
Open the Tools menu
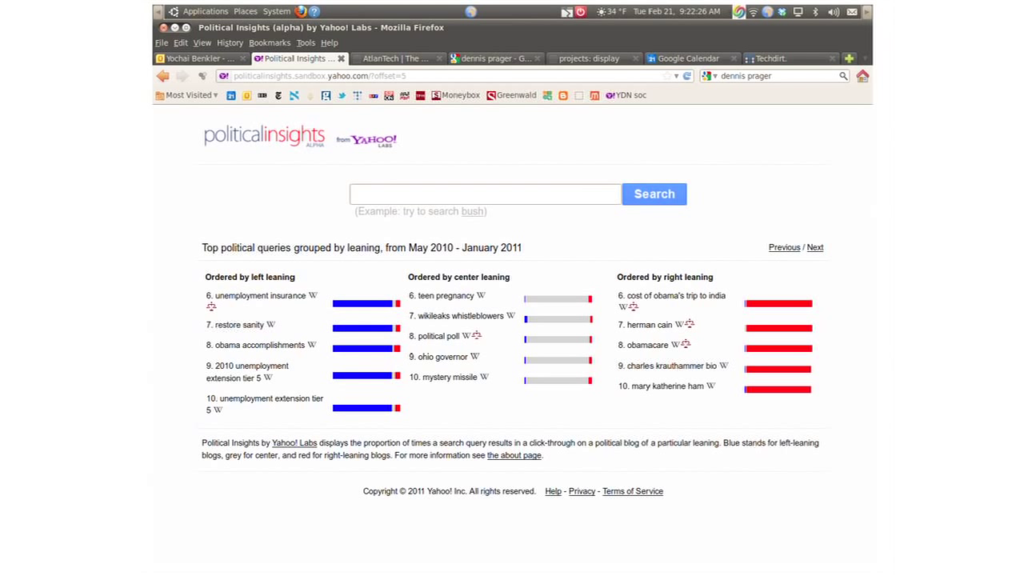click(x=306, y=43)
